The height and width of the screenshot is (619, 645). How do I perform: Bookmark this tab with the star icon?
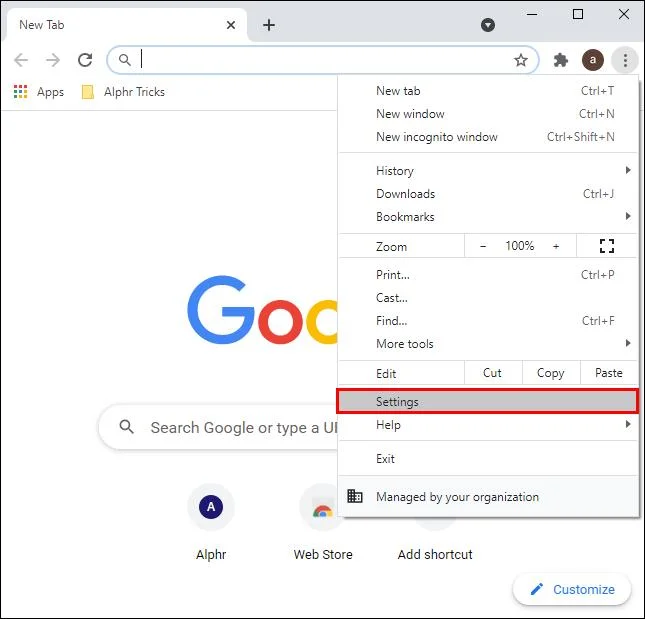point(521,60)
